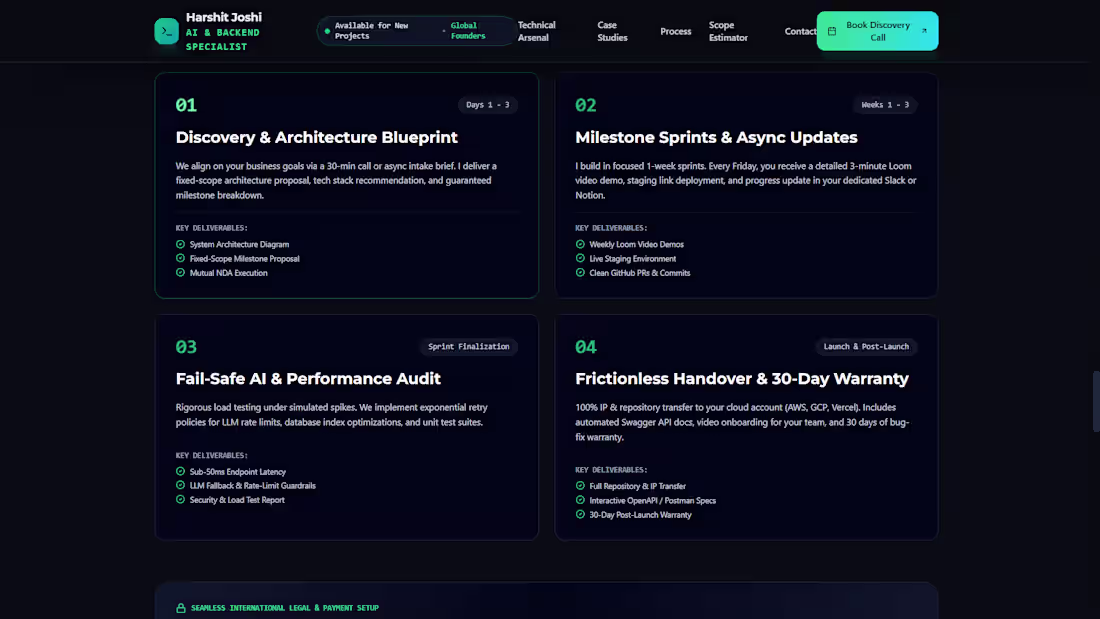Click the Global Founders label
1100x619 pixels.
468,31
